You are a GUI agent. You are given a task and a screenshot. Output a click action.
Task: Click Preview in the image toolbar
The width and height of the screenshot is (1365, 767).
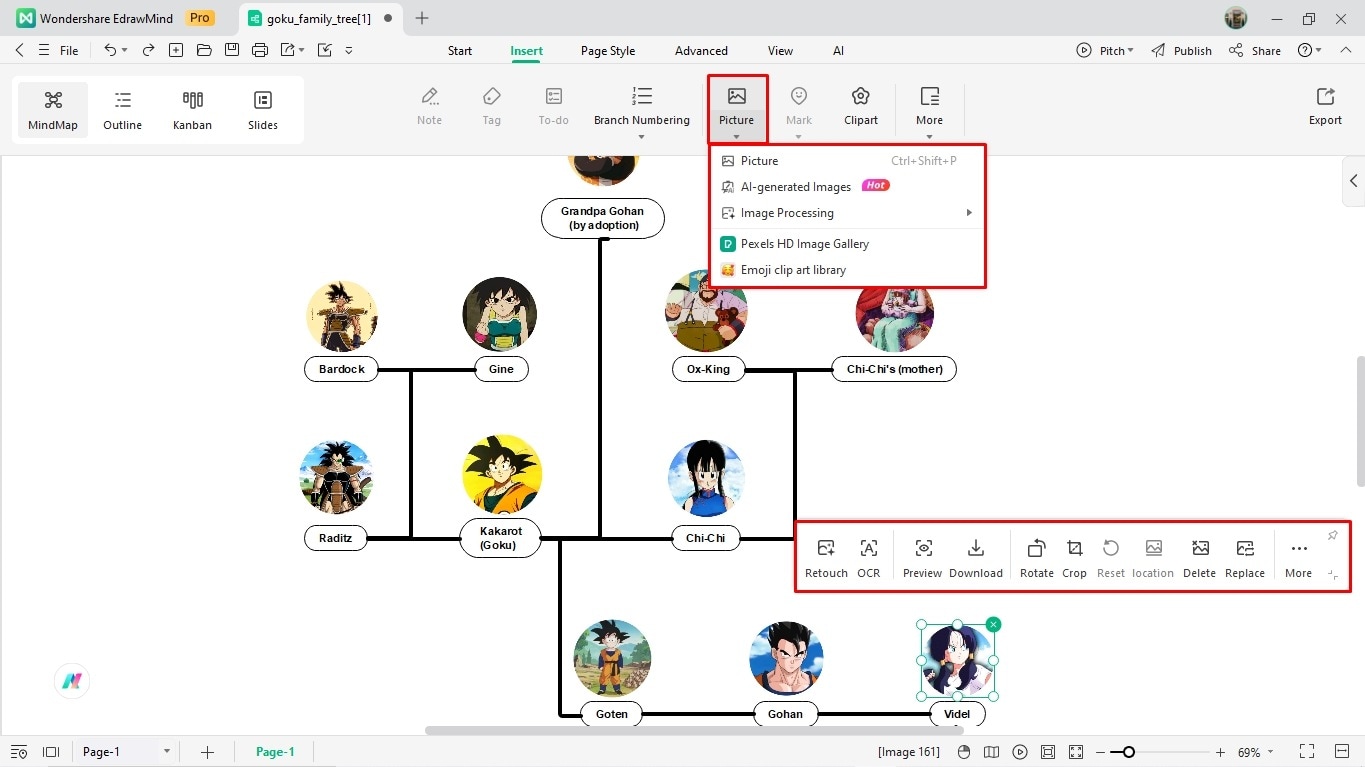(923, 558)
